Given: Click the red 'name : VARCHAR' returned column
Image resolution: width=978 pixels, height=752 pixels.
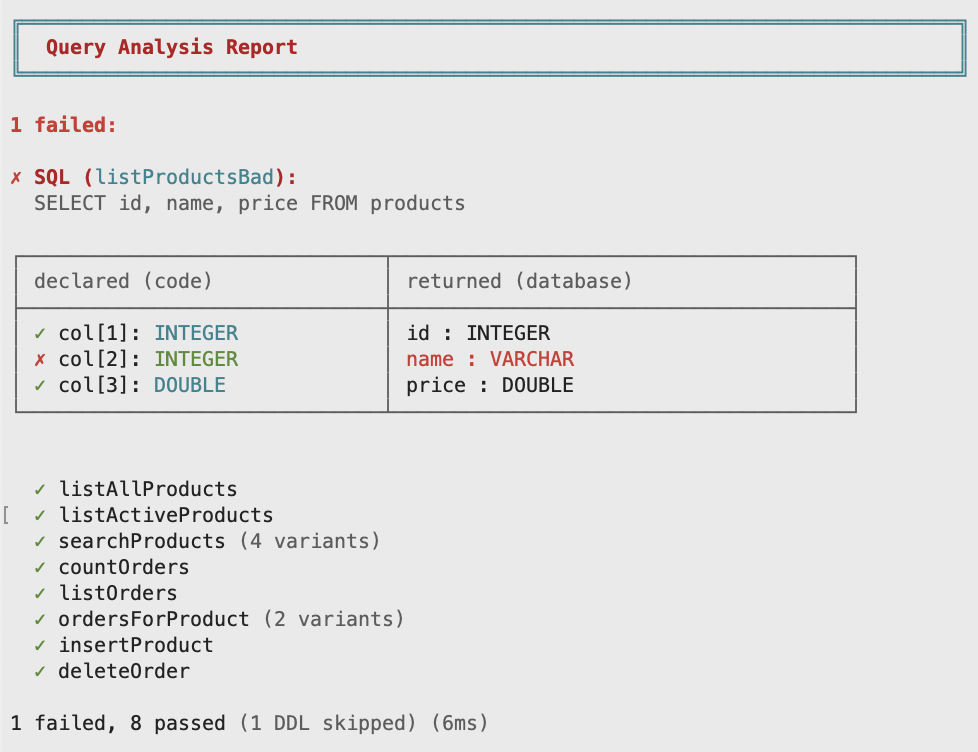Looking at the screenshot, I should click(490, 360).
